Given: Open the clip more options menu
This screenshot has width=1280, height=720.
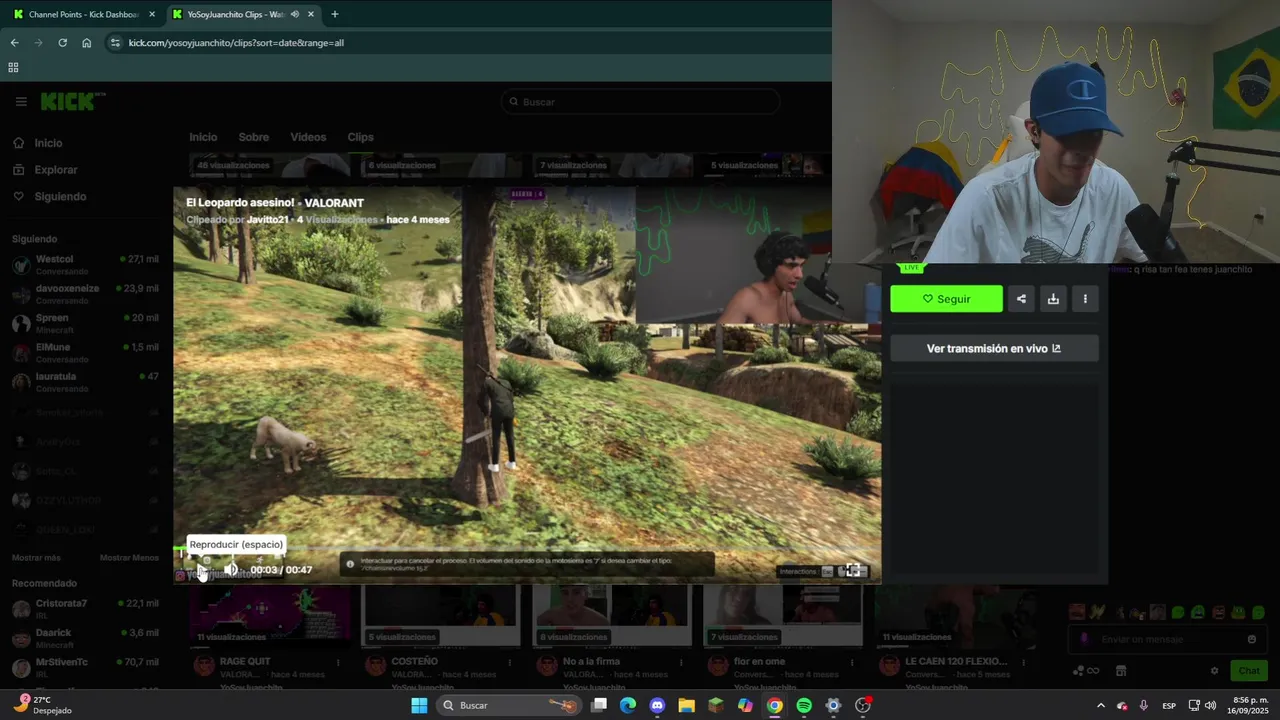Looking at the screenshot, I should pyautogui.click(x=1085, y=299).
